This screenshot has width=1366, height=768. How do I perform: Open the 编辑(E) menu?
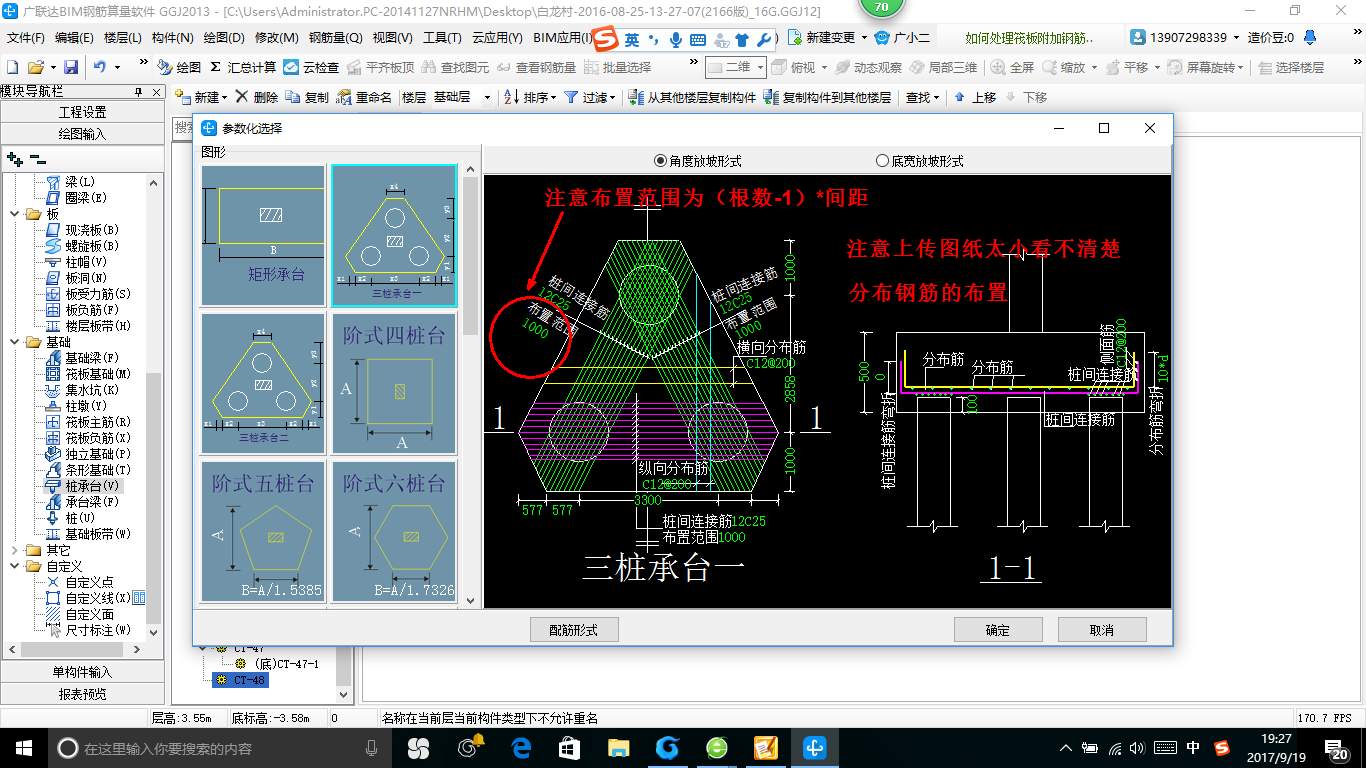(x=74, y=37)
